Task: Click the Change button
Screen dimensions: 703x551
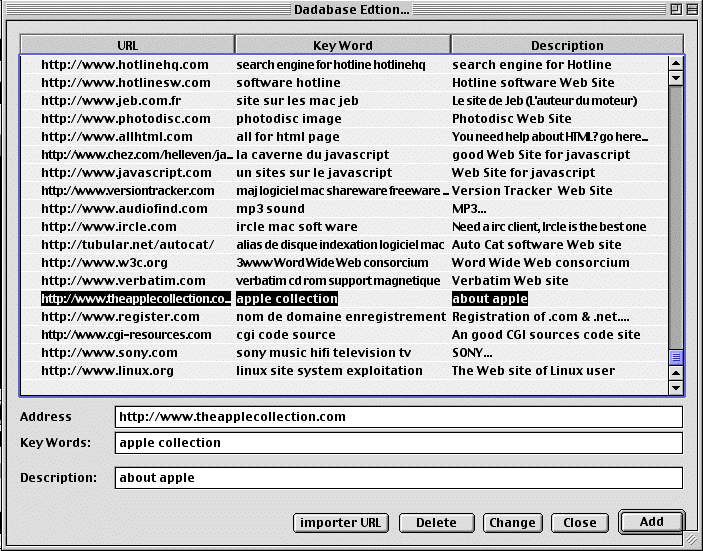Action: tap(512, 523)
